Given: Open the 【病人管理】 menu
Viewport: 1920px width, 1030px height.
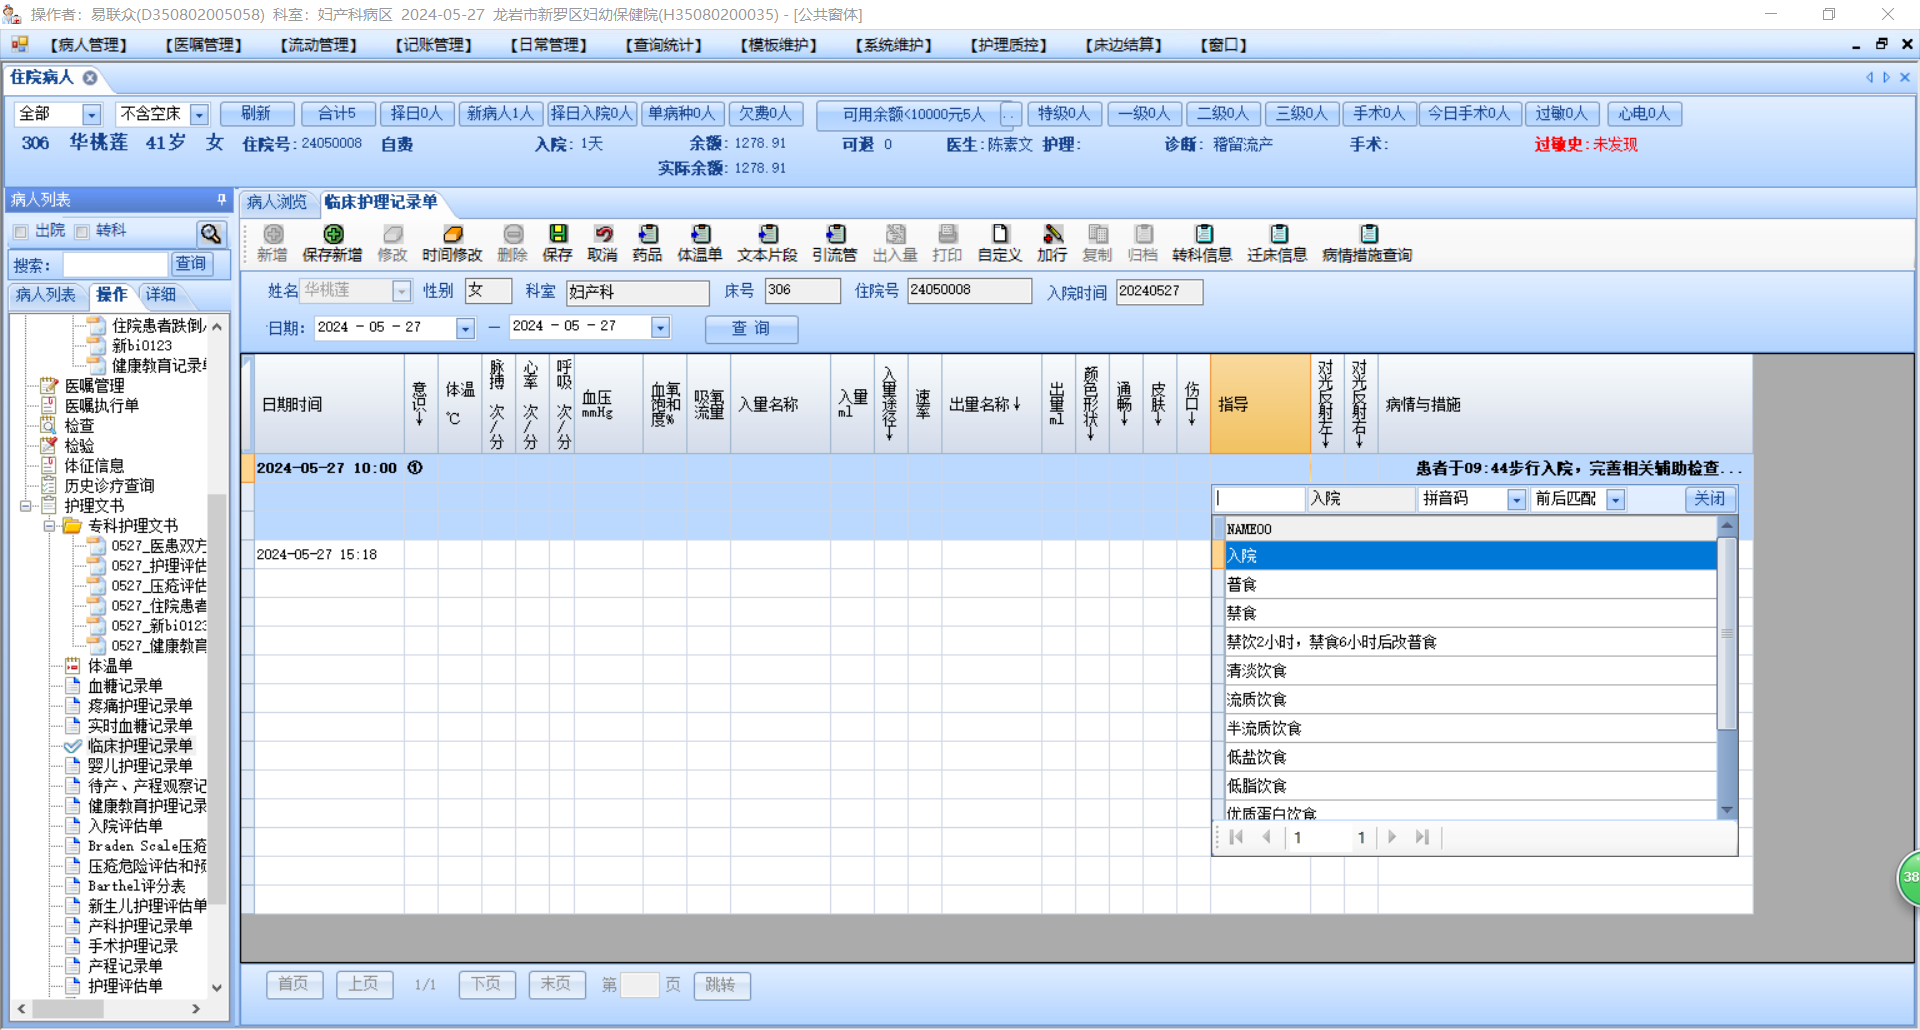Looking at the screenshot, I should (x=89, y=45).
